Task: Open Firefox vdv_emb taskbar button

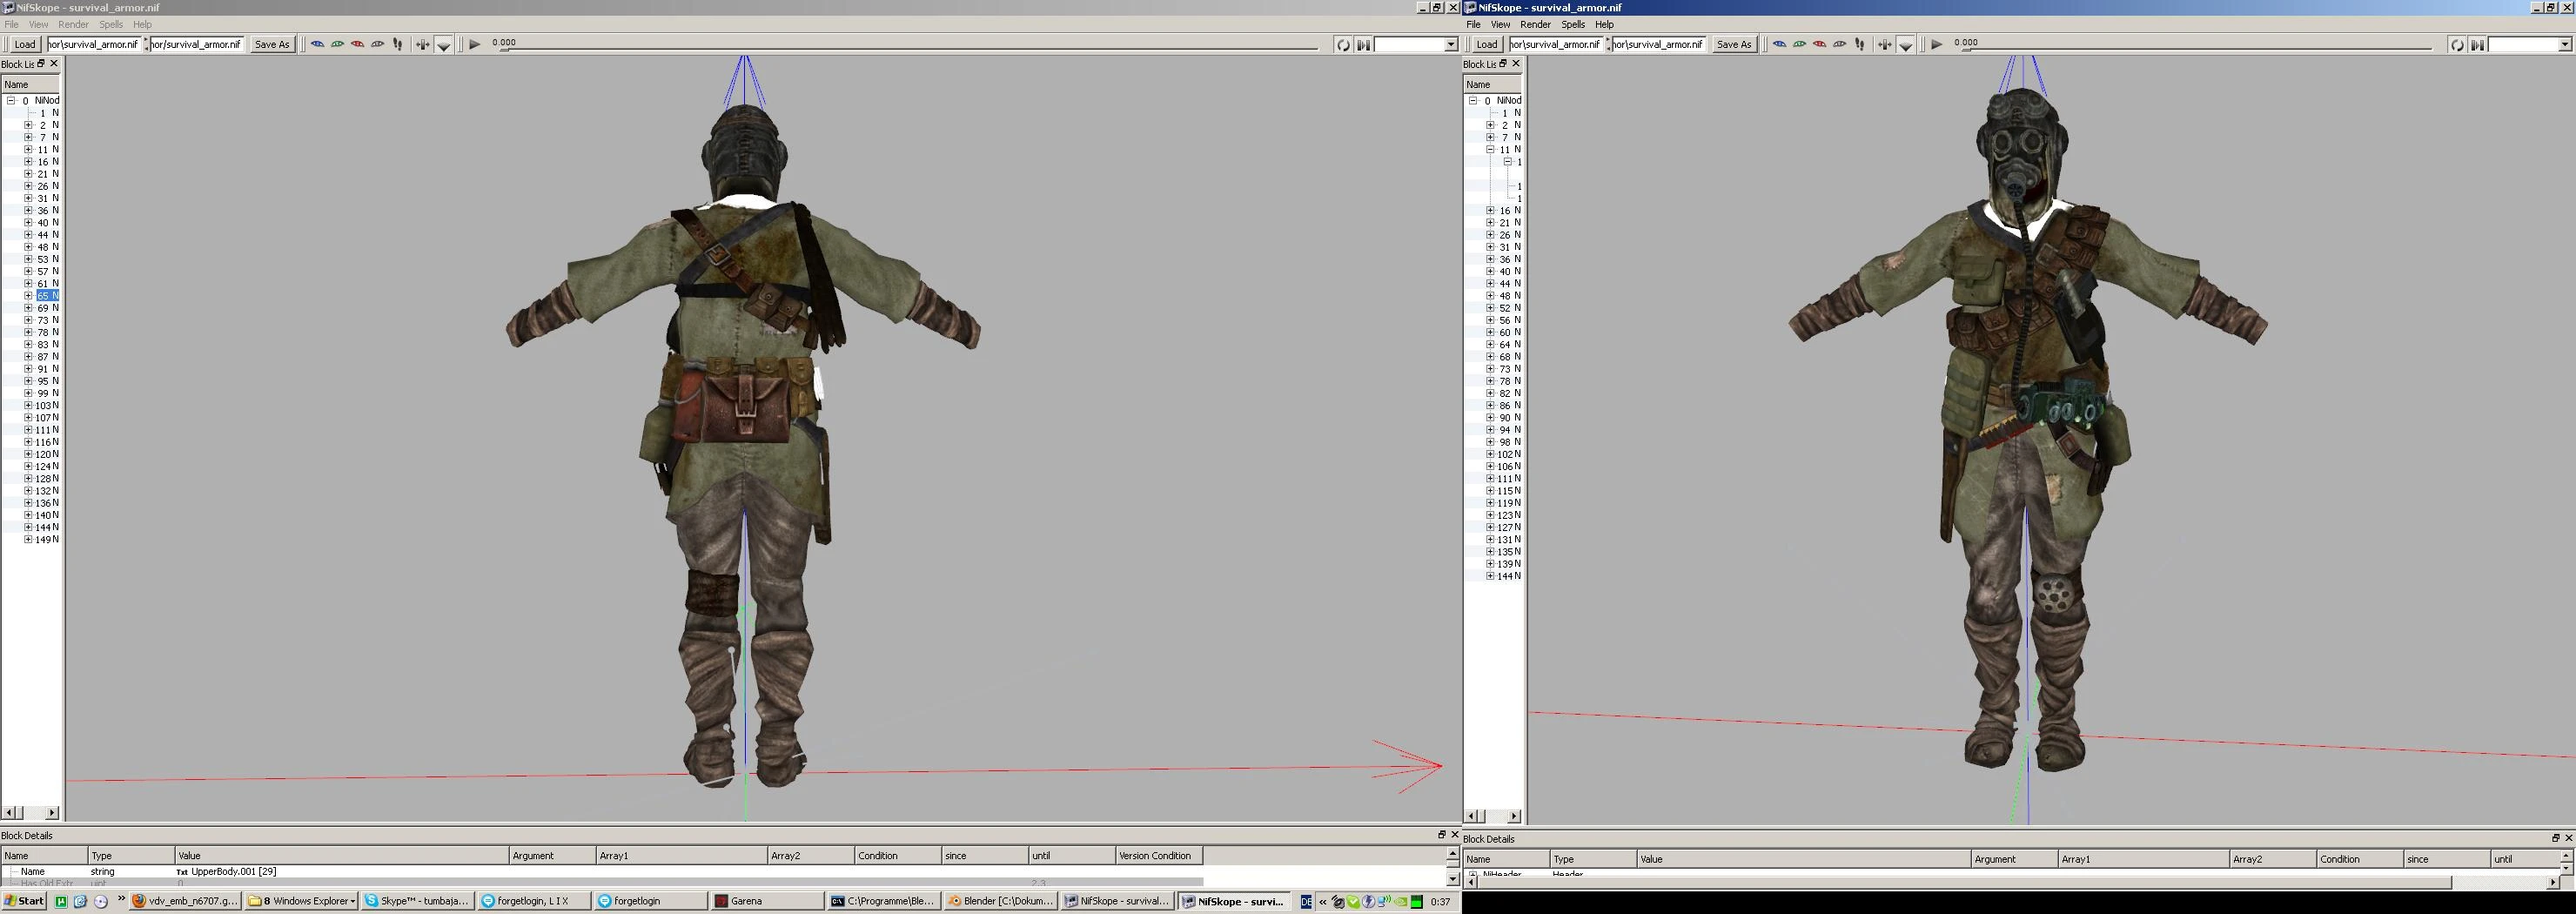Action: coord(185,901)
